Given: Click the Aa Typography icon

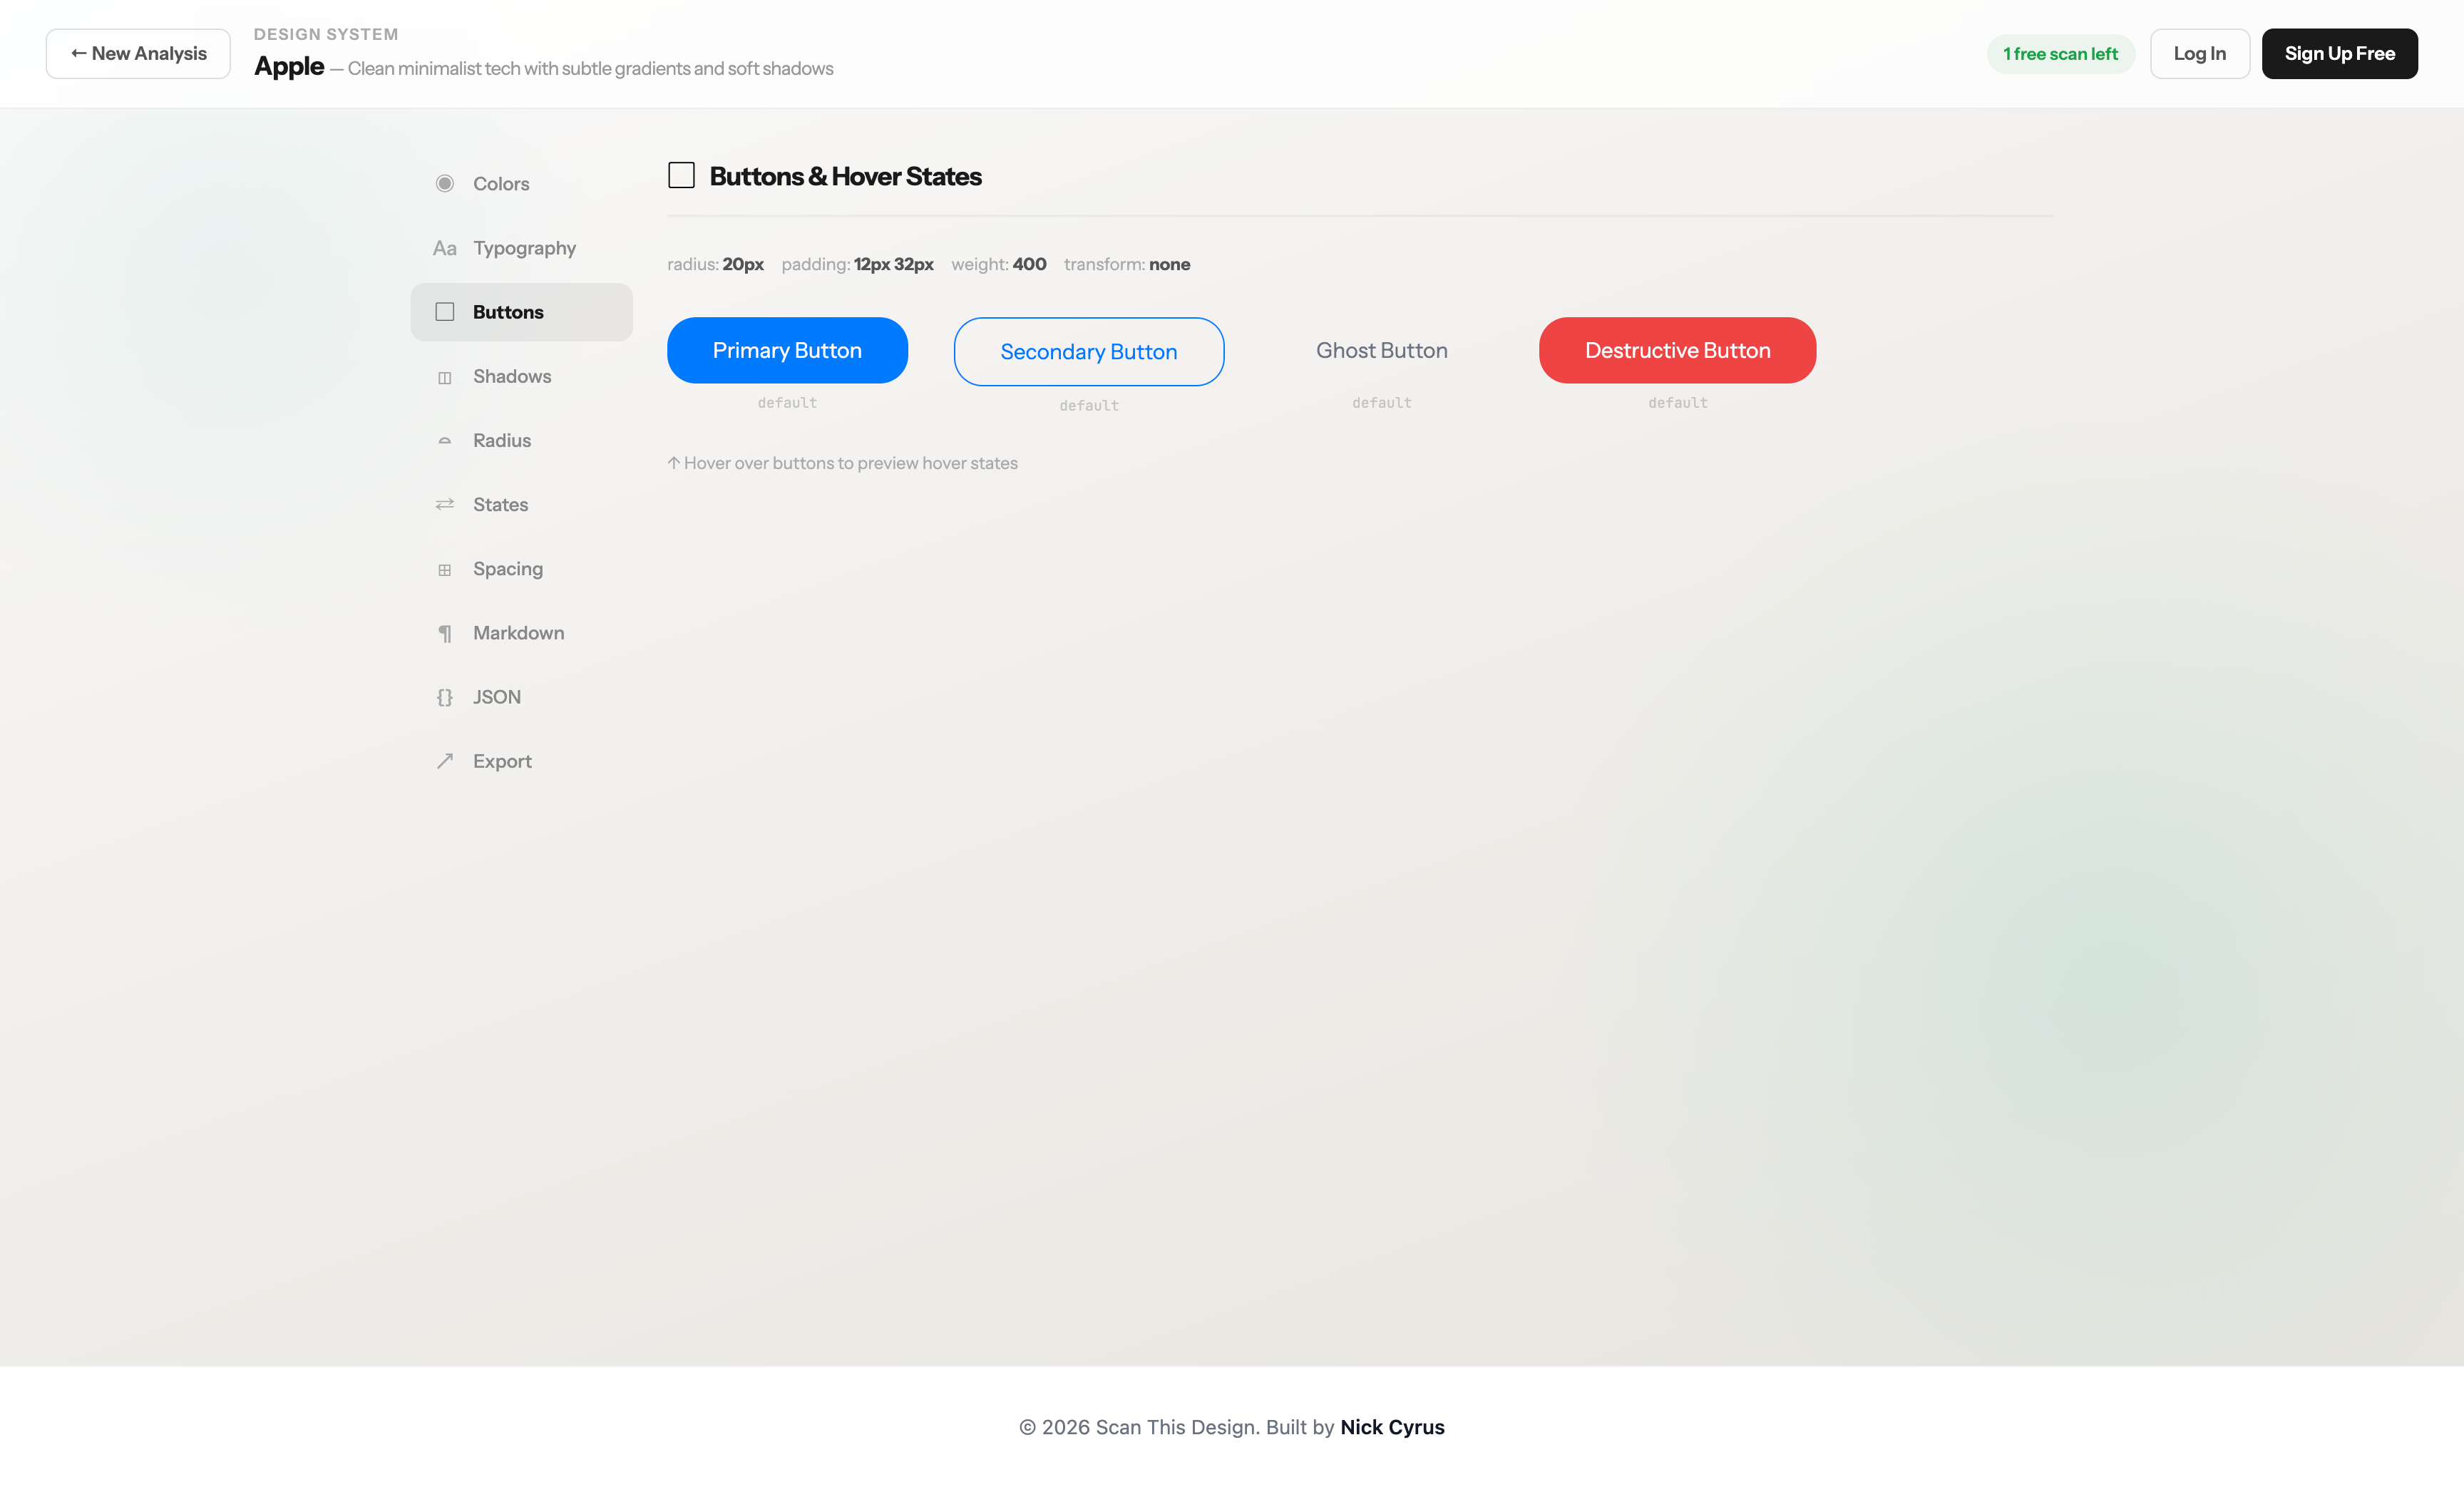Looking at the screenshot, I should [x=445, y=248].
